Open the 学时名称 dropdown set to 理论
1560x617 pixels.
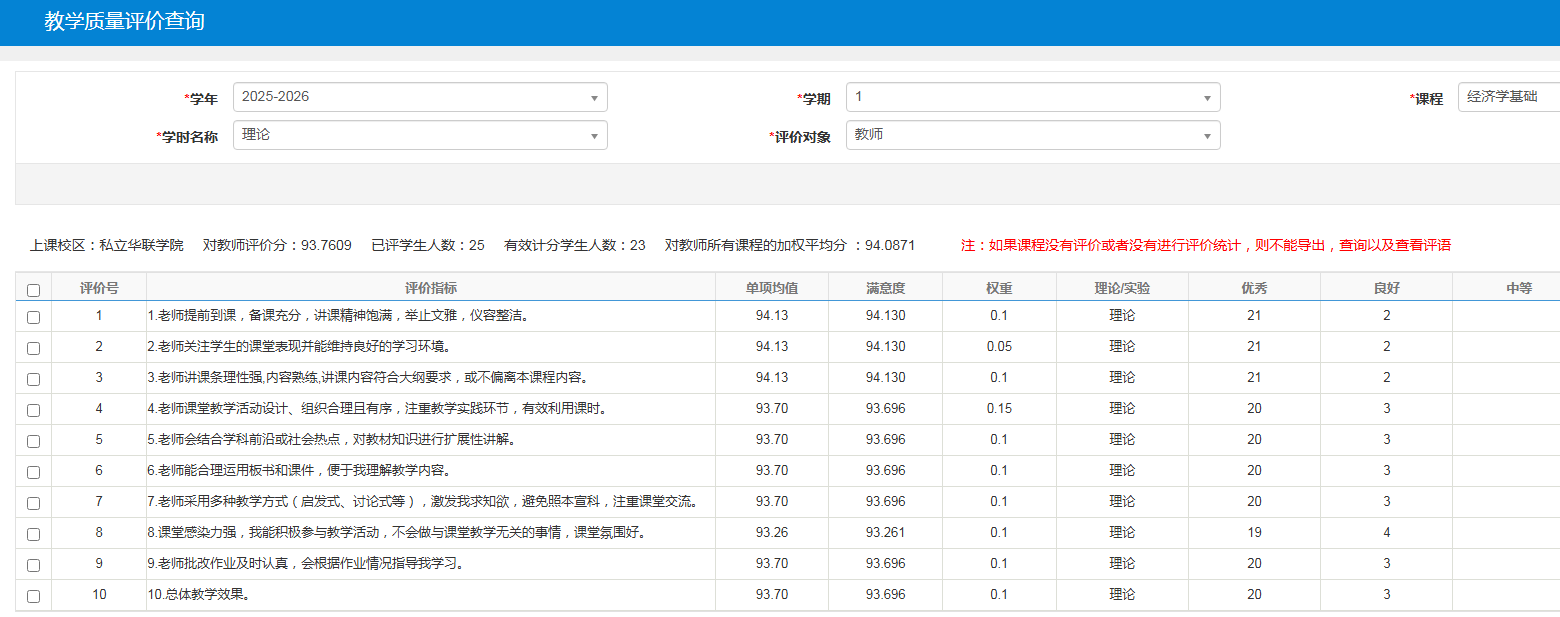420,135
